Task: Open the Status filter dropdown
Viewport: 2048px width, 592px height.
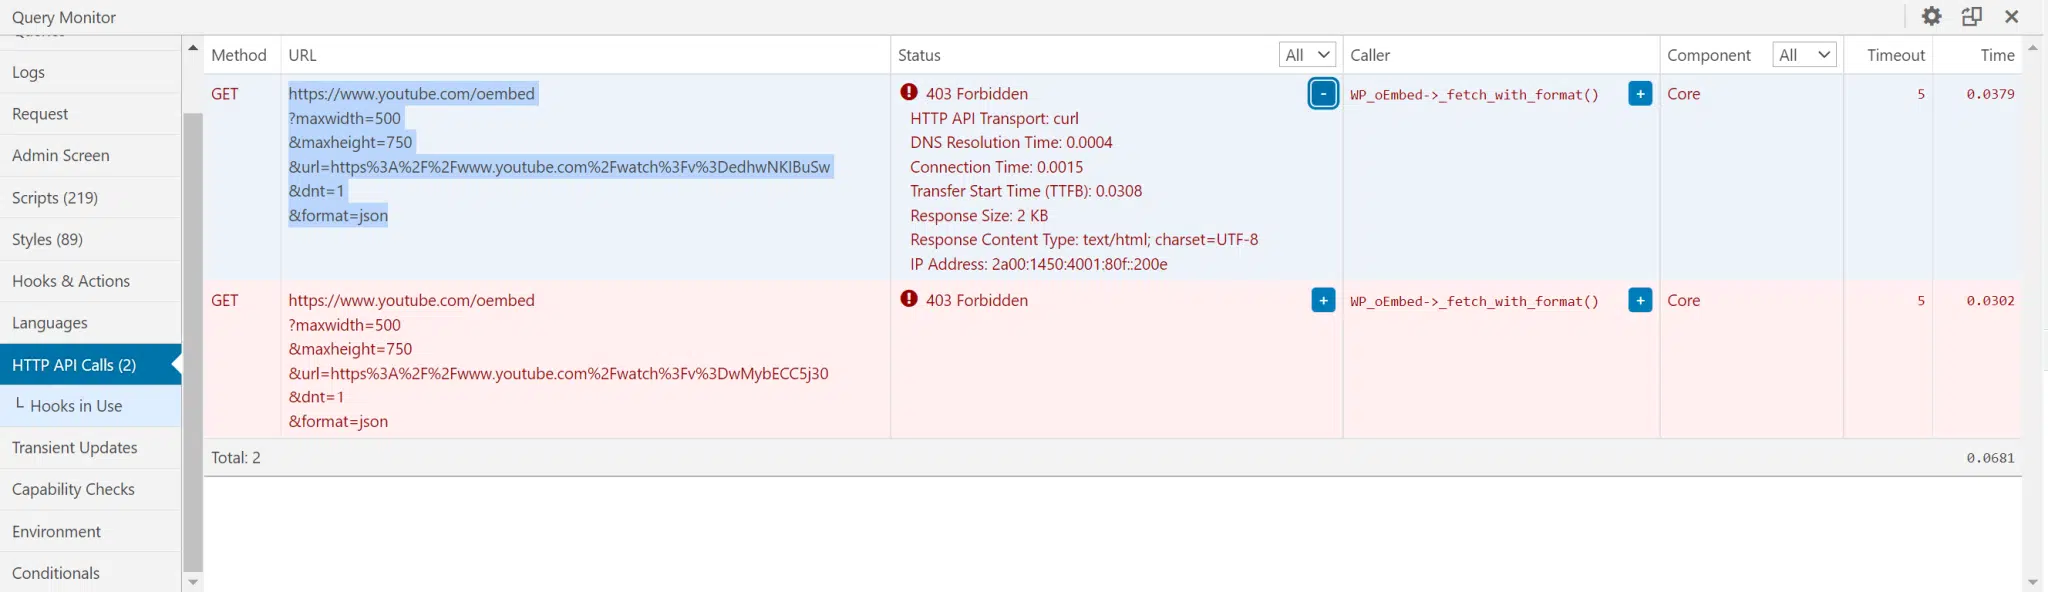Action: [x=1307, y=55]
